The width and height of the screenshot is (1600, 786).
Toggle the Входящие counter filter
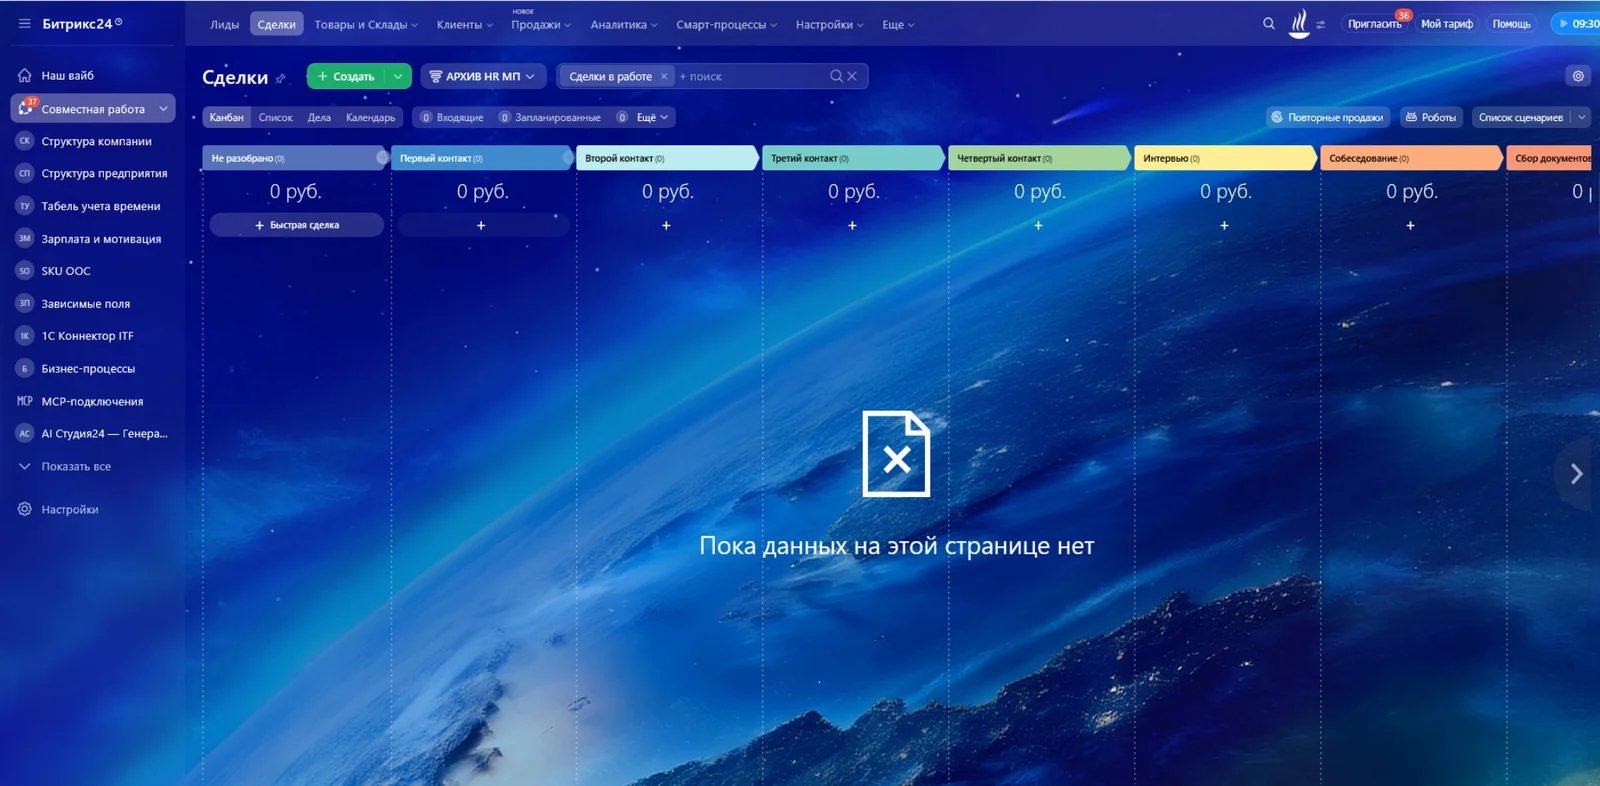tap(451, 117)
